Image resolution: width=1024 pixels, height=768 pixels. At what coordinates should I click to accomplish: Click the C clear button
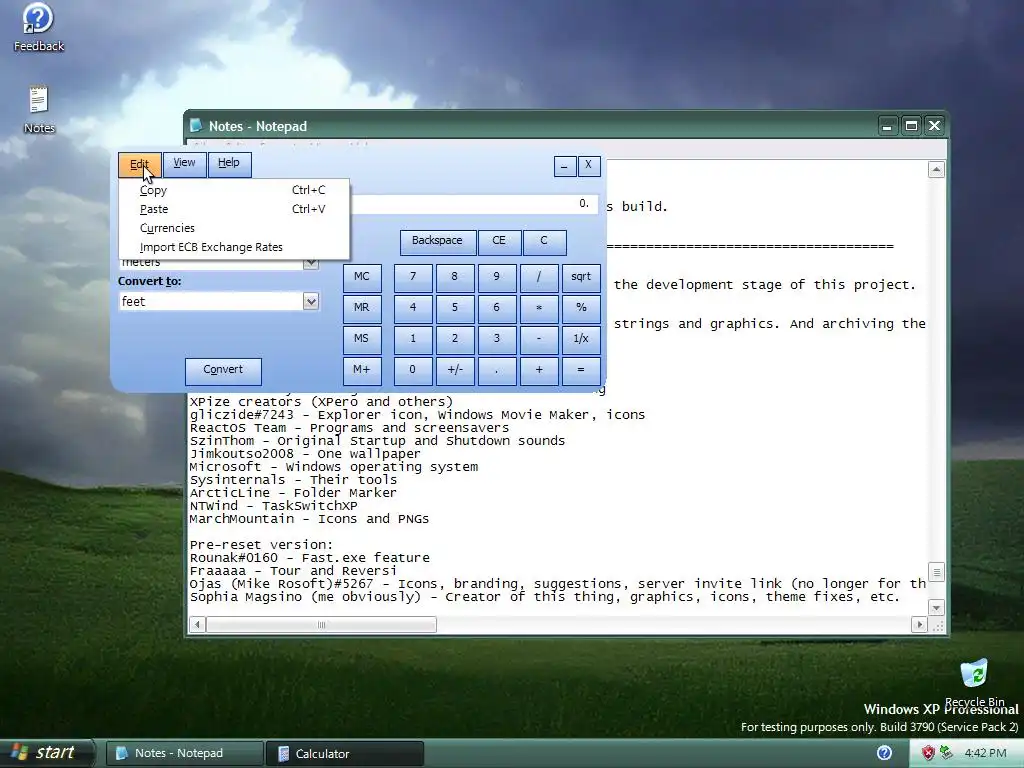coord(543,241)
